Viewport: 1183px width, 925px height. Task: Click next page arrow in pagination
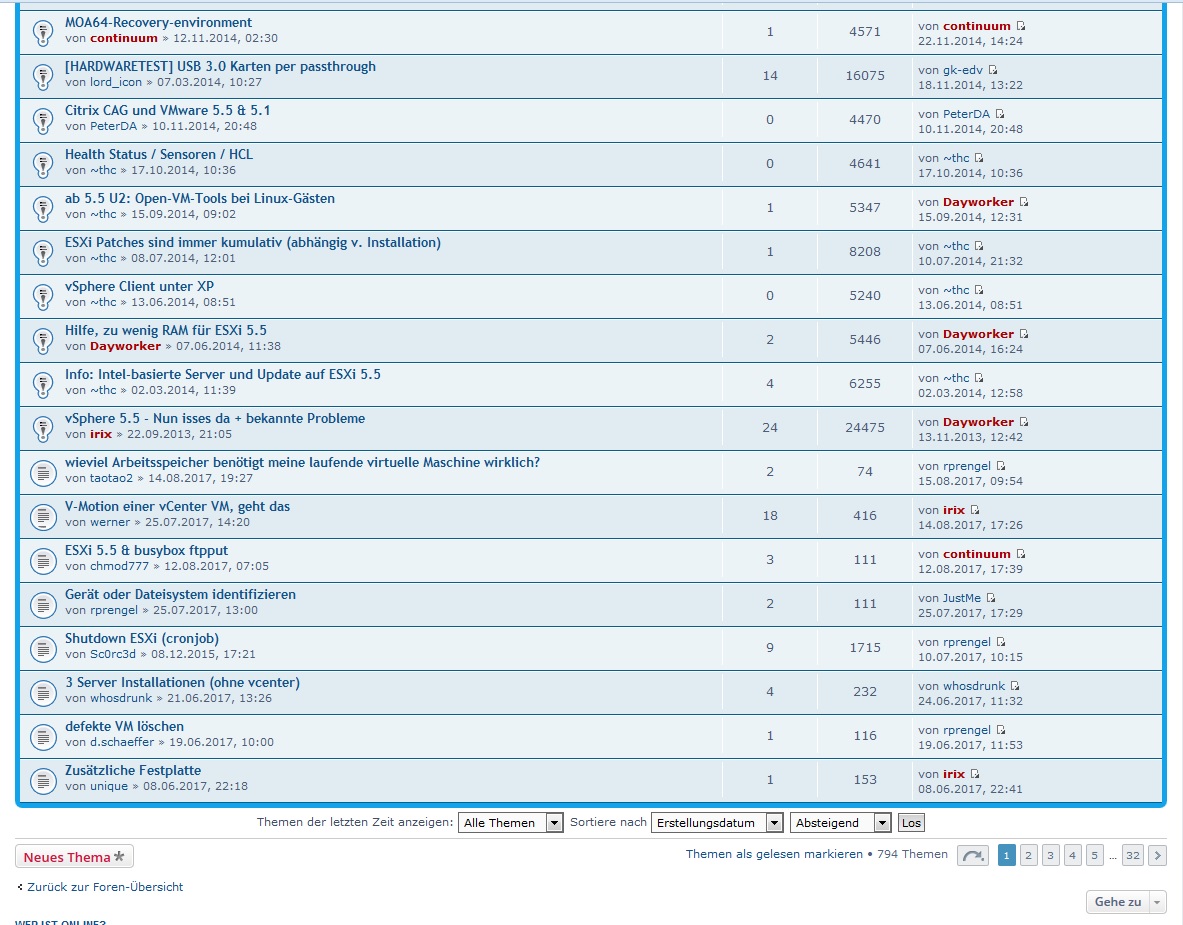(x=1157, y=855)
